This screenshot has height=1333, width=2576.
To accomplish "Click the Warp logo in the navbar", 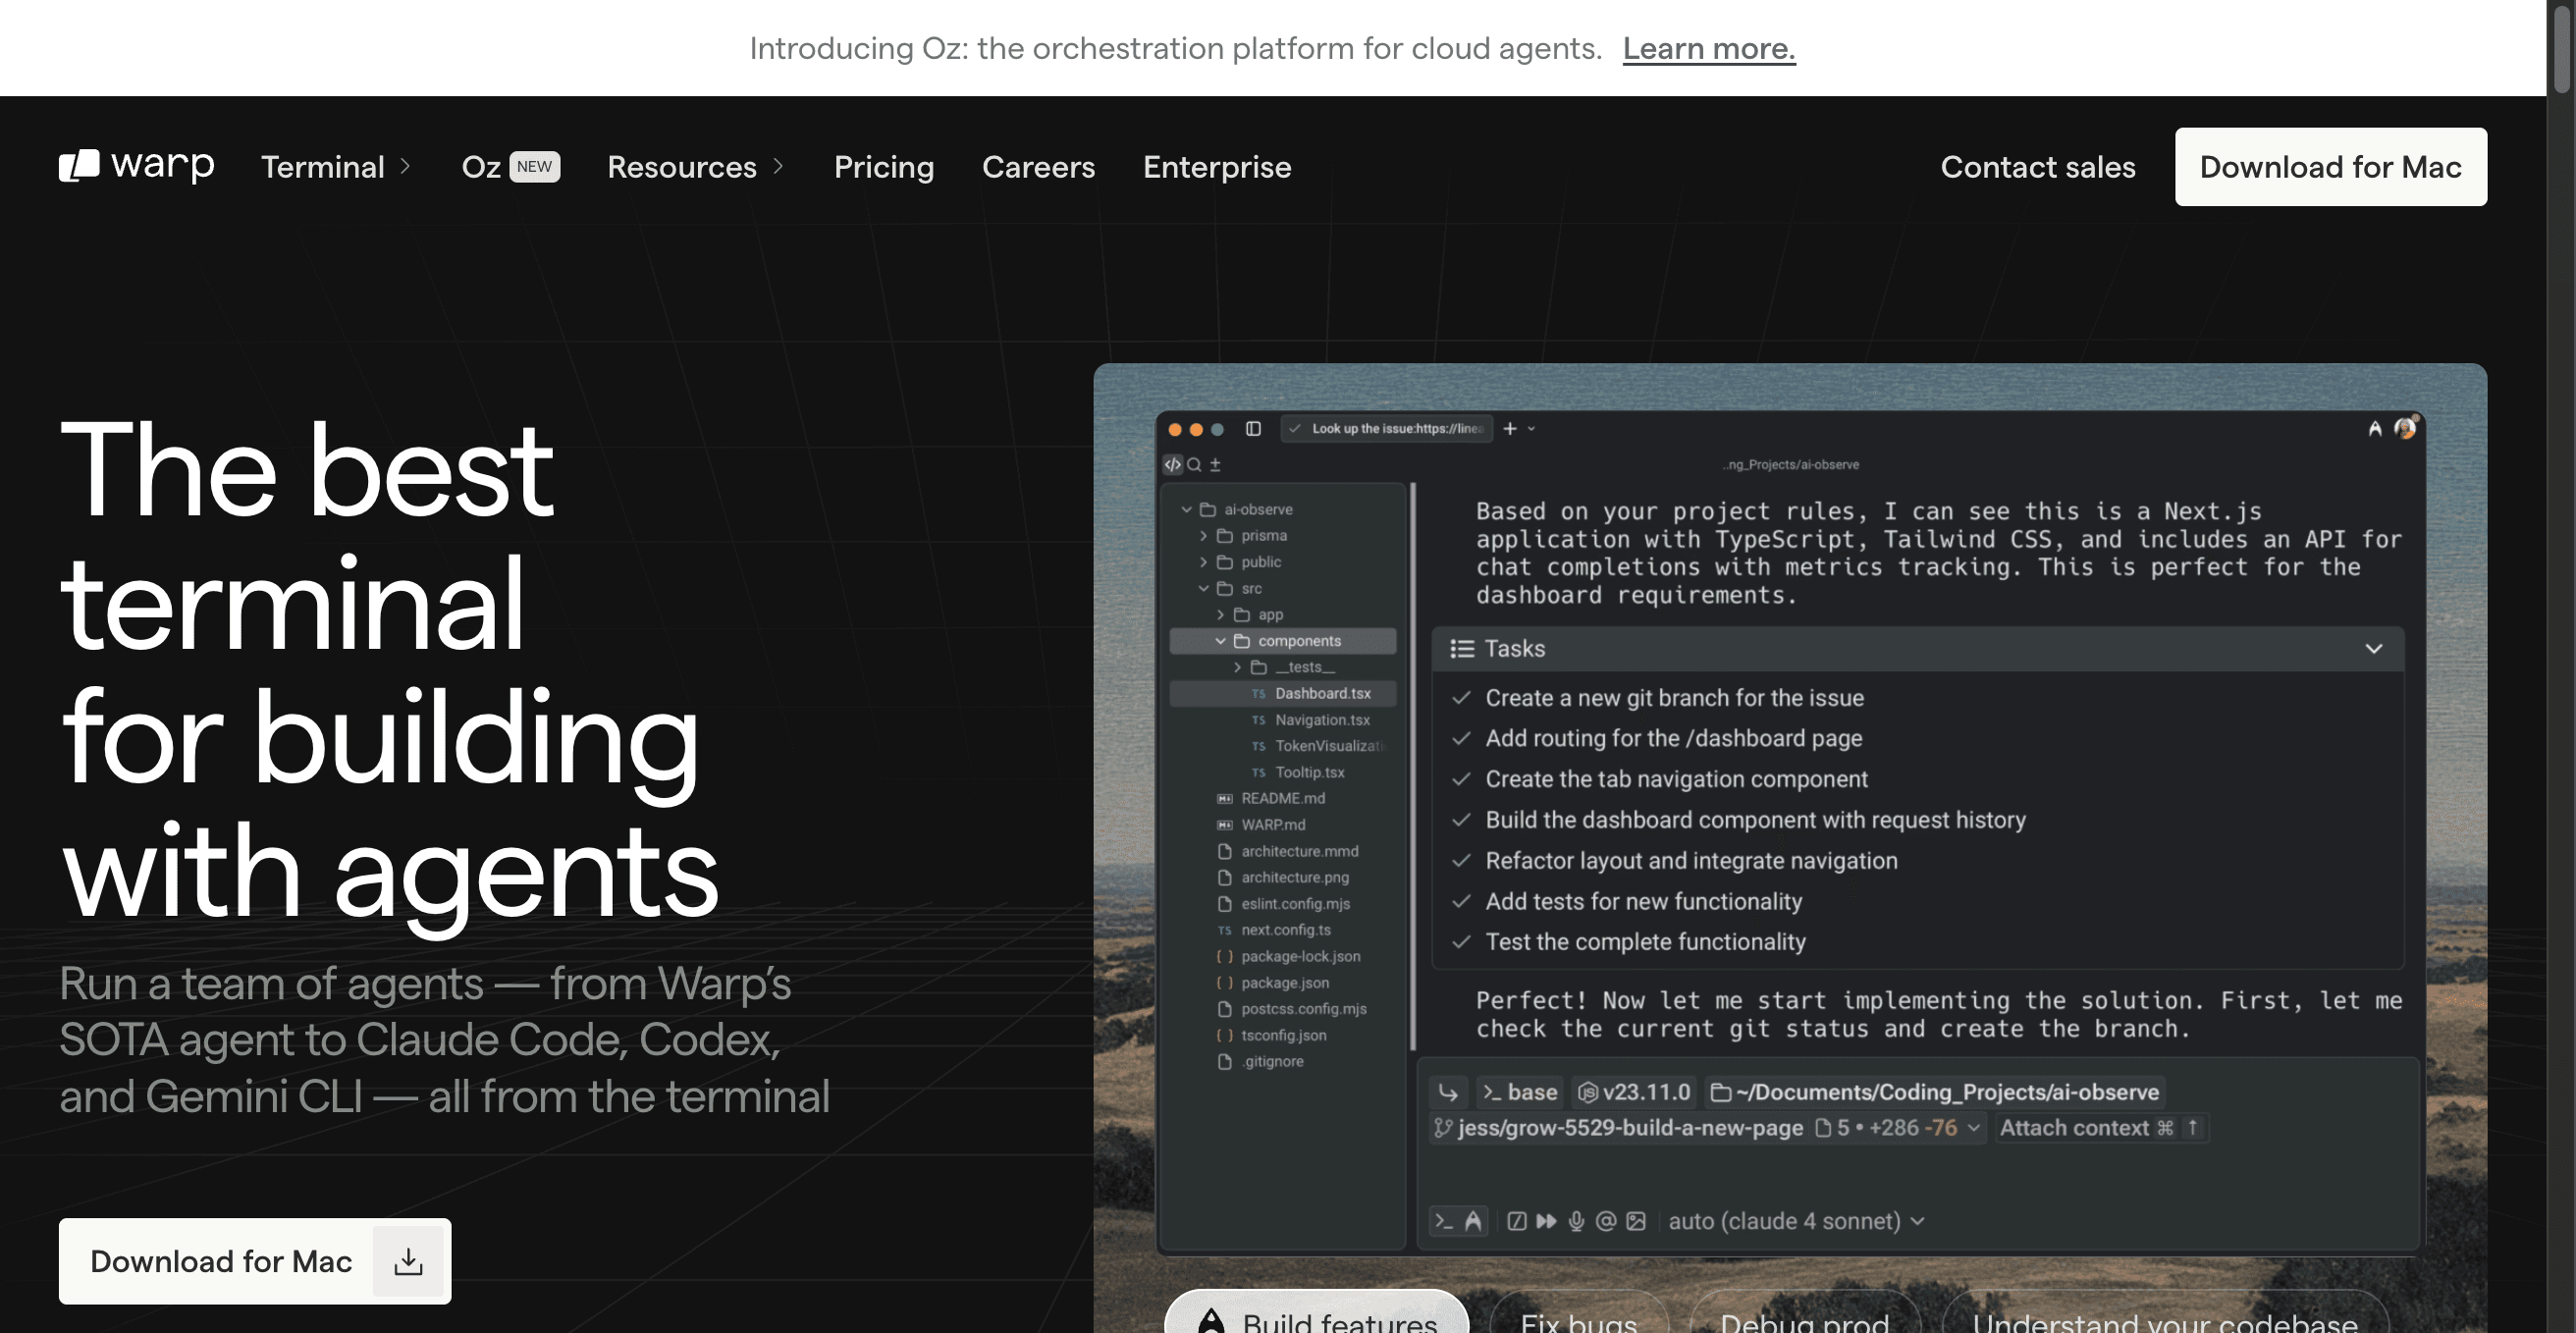I will click(137, 166).
